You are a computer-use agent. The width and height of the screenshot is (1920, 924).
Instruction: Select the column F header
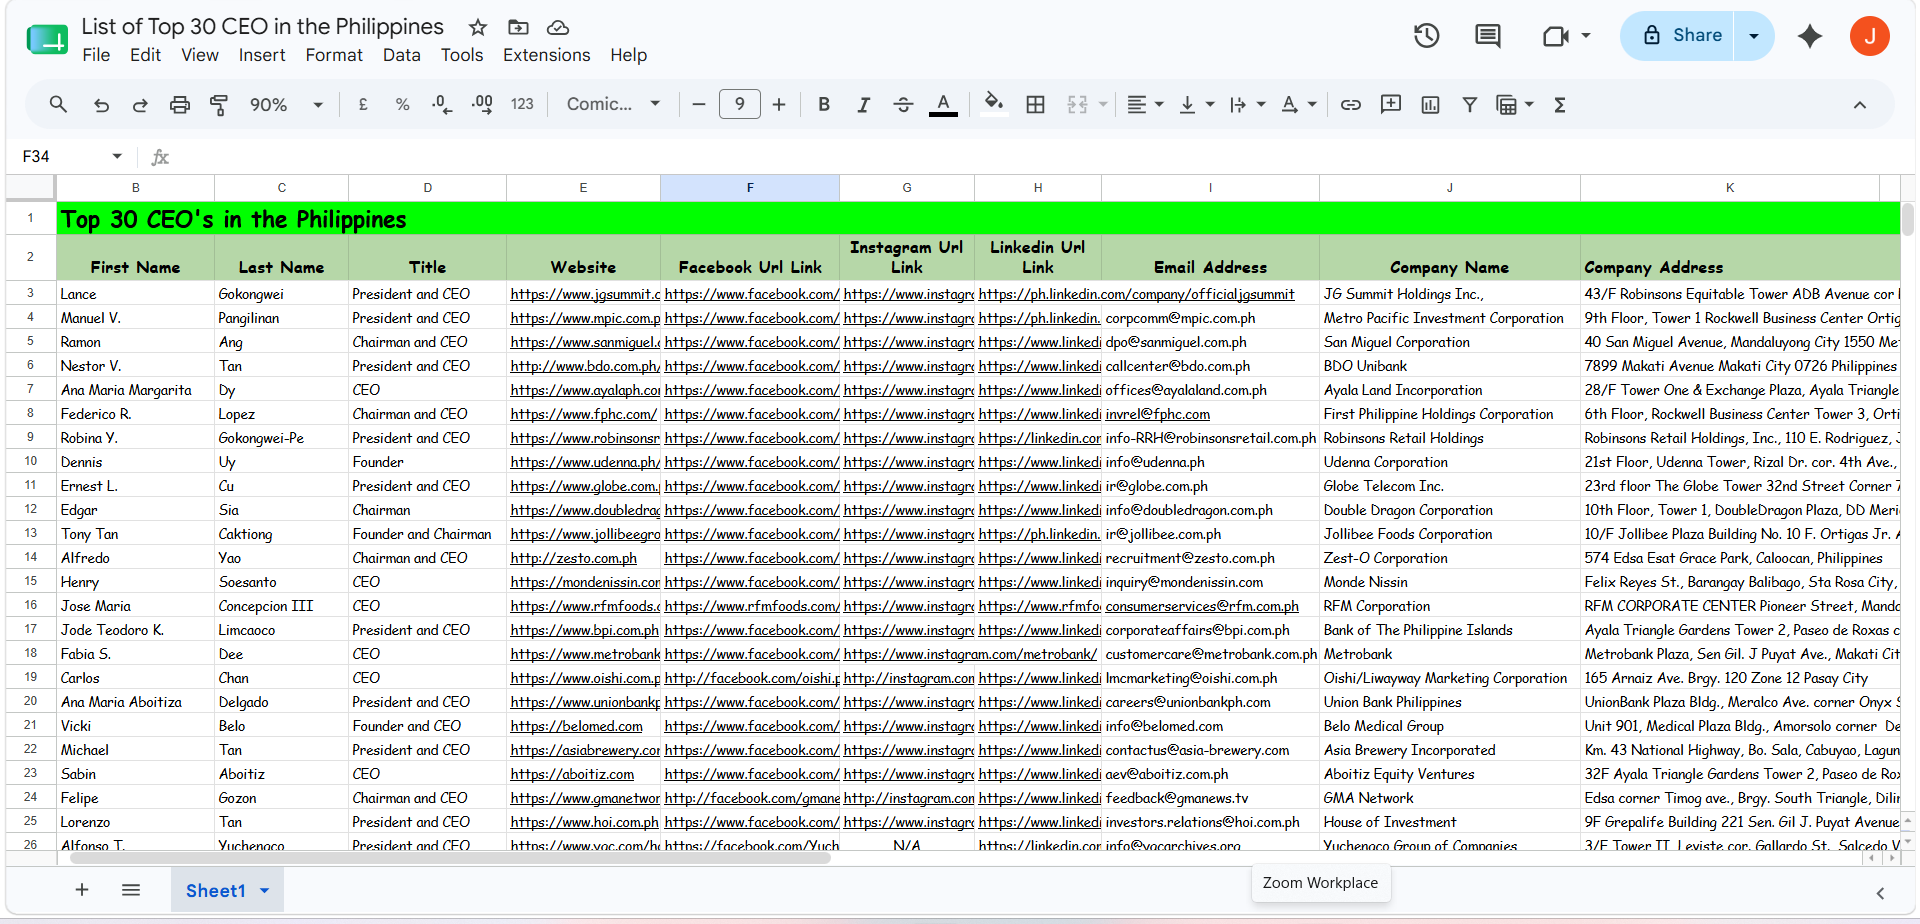750,187
